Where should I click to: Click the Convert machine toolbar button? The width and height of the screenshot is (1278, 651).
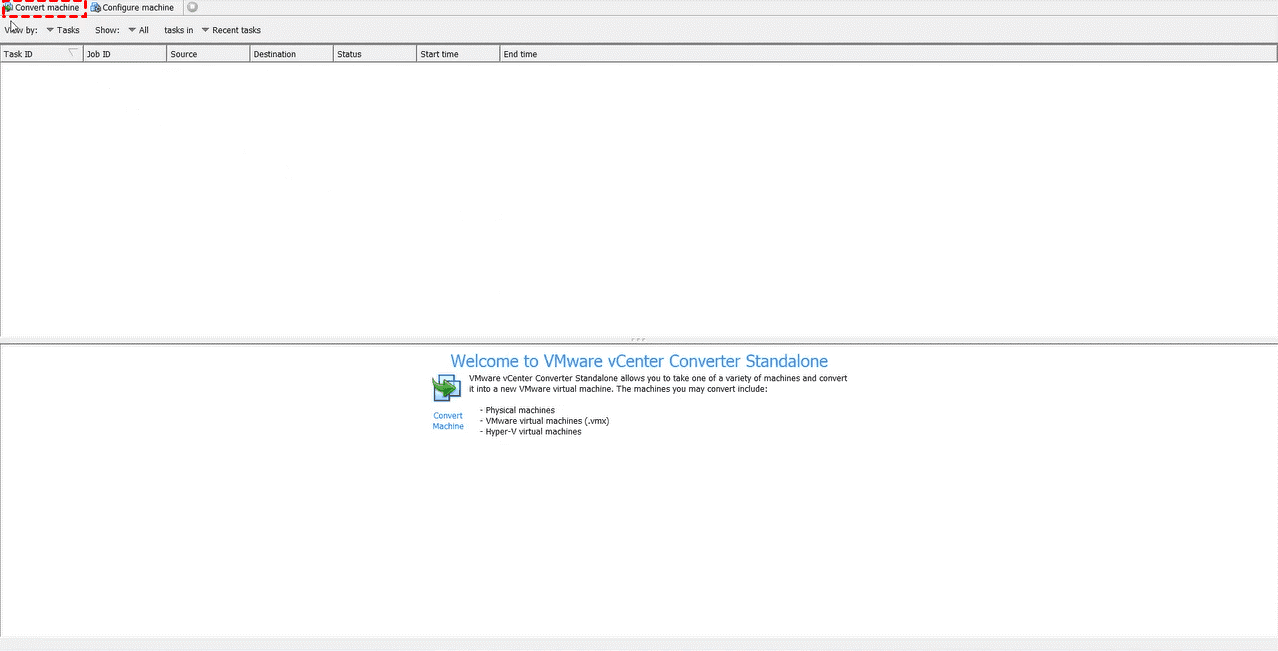pyautogui.click(x=45, y=8)
